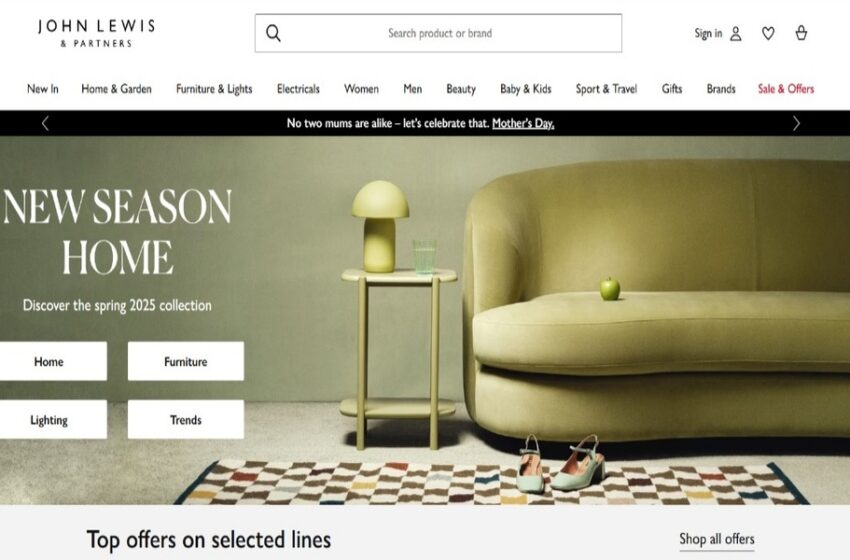This screenshot has width=850, height=560.
Task: Show next banner message arrow
Action: (x=796, y=124)
